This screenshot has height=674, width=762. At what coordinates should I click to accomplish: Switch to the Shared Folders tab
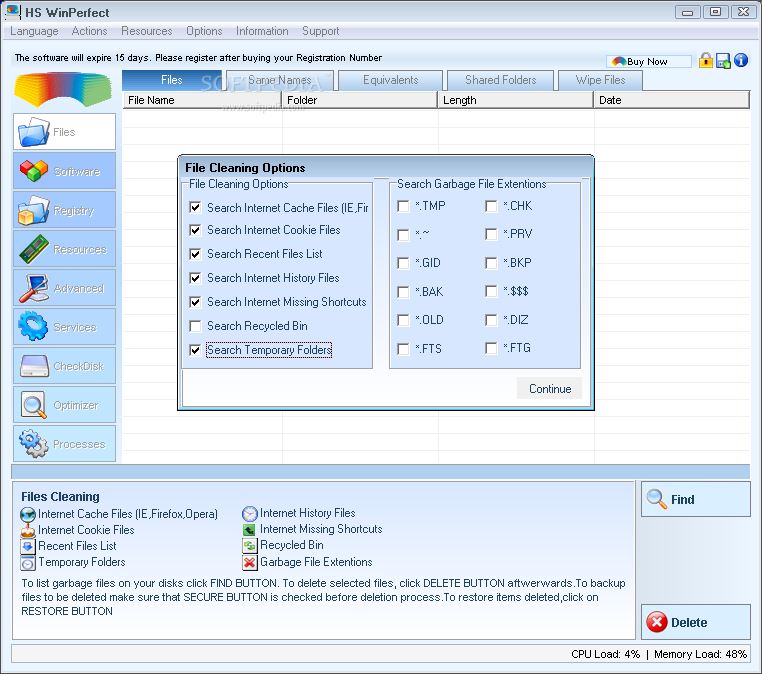501,80
